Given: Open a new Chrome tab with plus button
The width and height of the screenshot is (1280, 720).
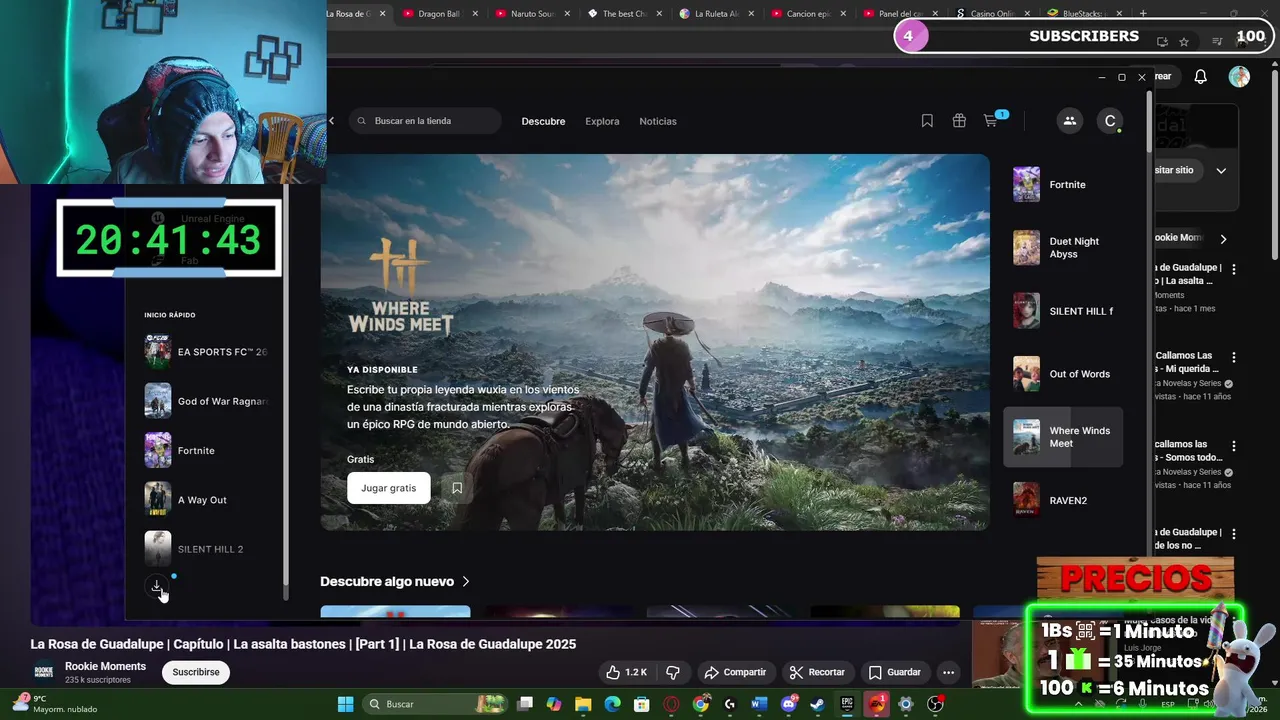Looking at the screenshot, I should [1143, 14].
